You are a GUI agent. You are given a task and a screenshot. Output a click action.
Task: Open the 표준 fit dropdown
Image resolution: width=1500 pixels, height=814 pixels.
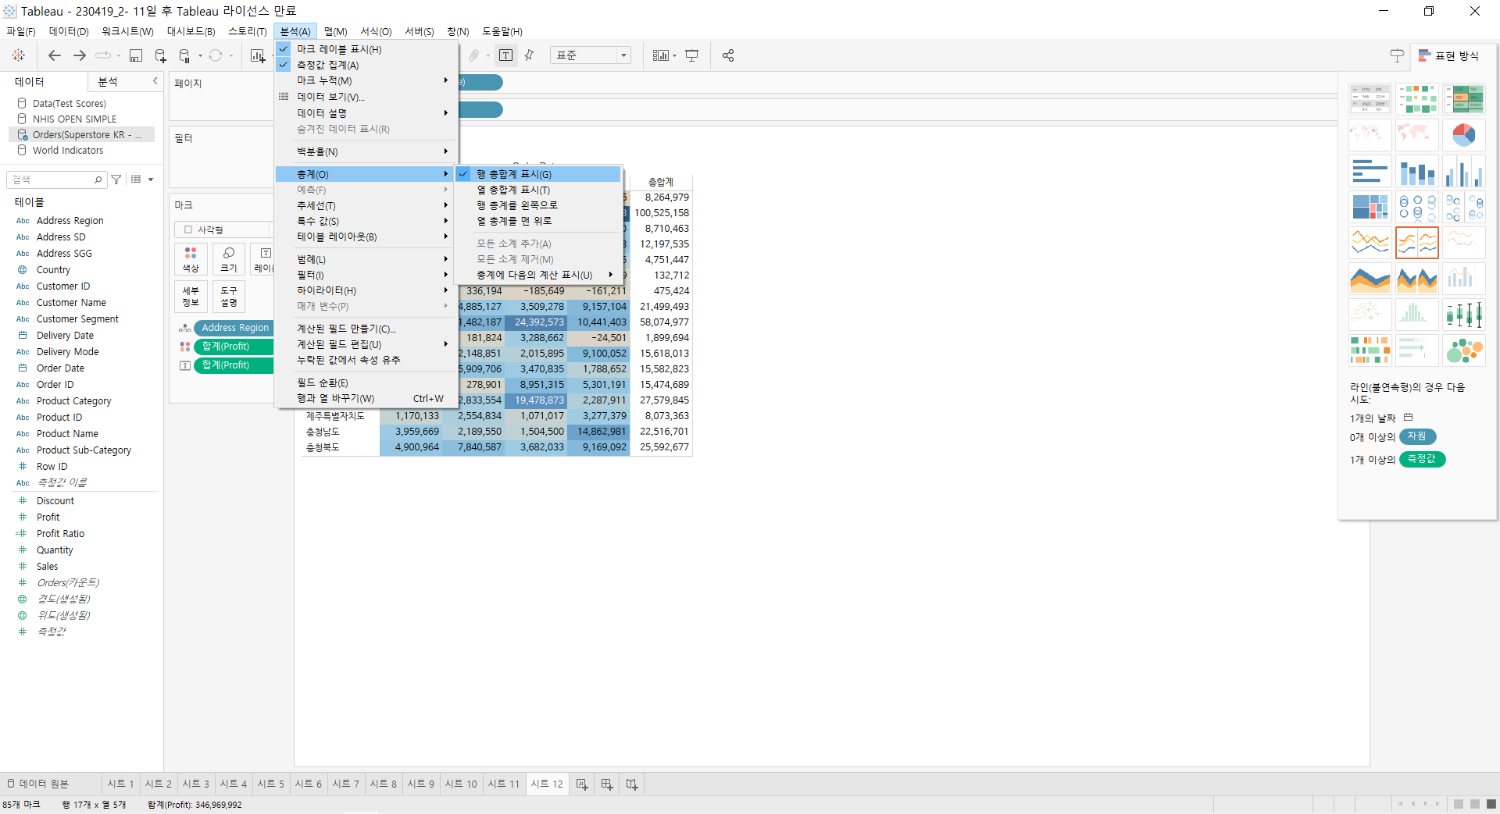(x=591, y=56)
